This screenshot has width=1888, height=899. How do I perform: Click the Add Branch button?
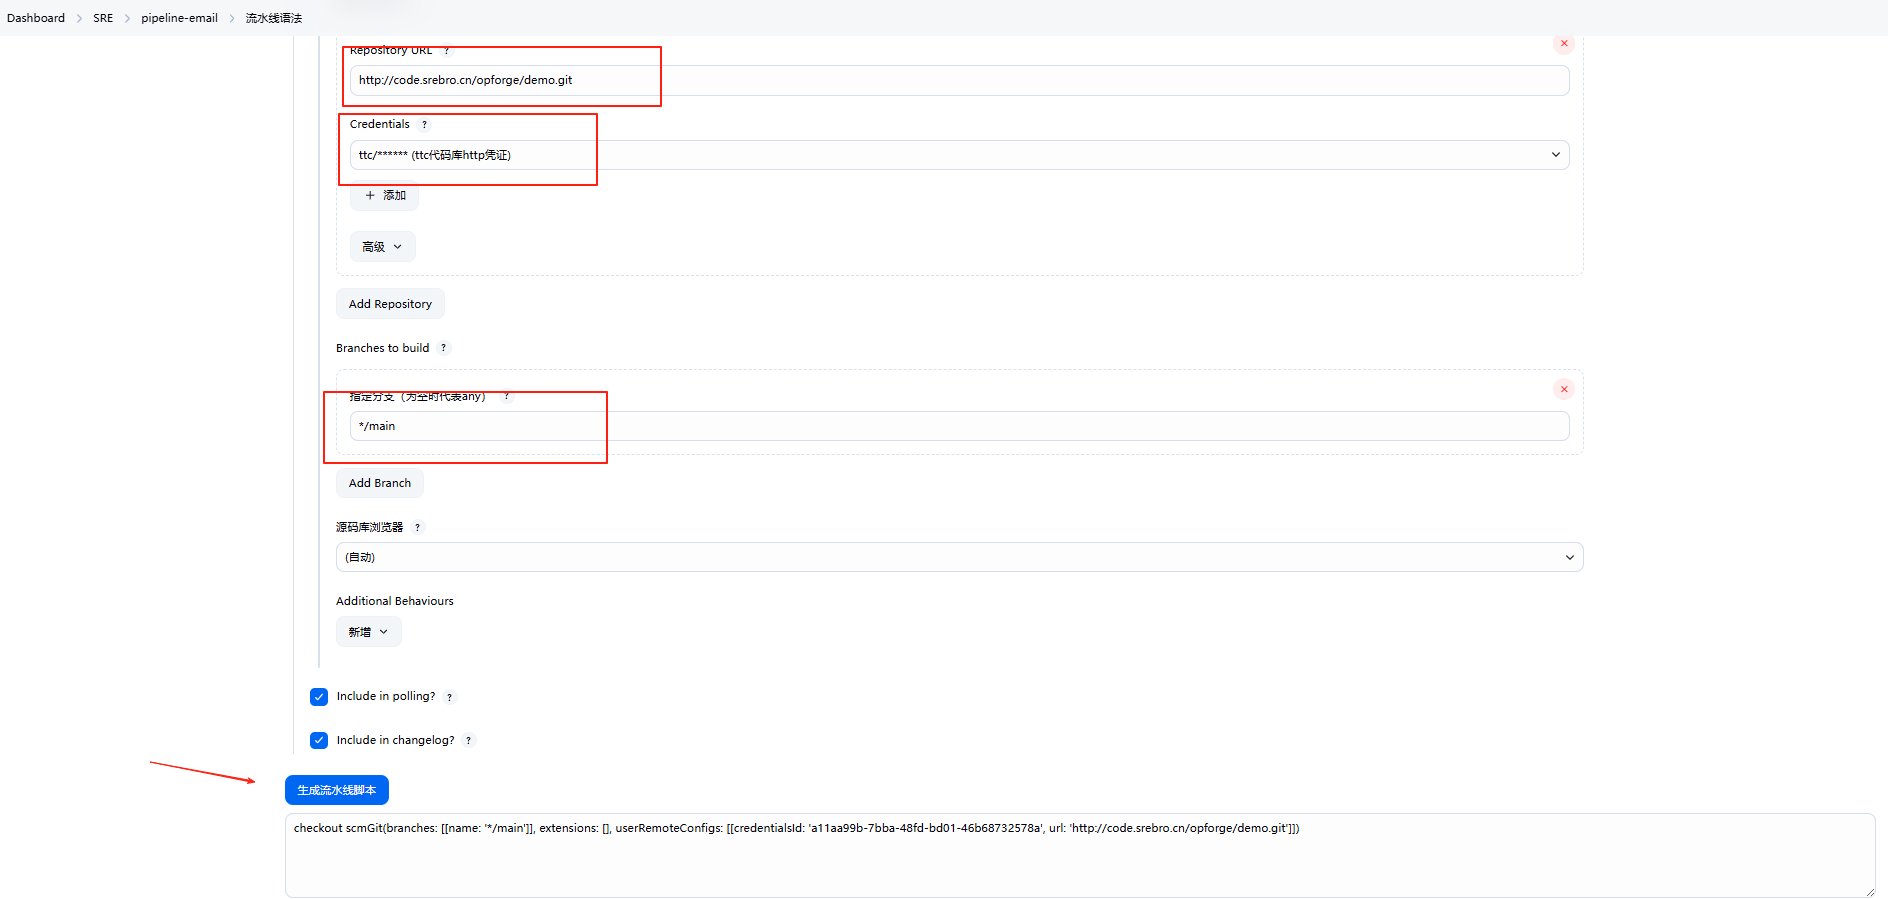379,483
